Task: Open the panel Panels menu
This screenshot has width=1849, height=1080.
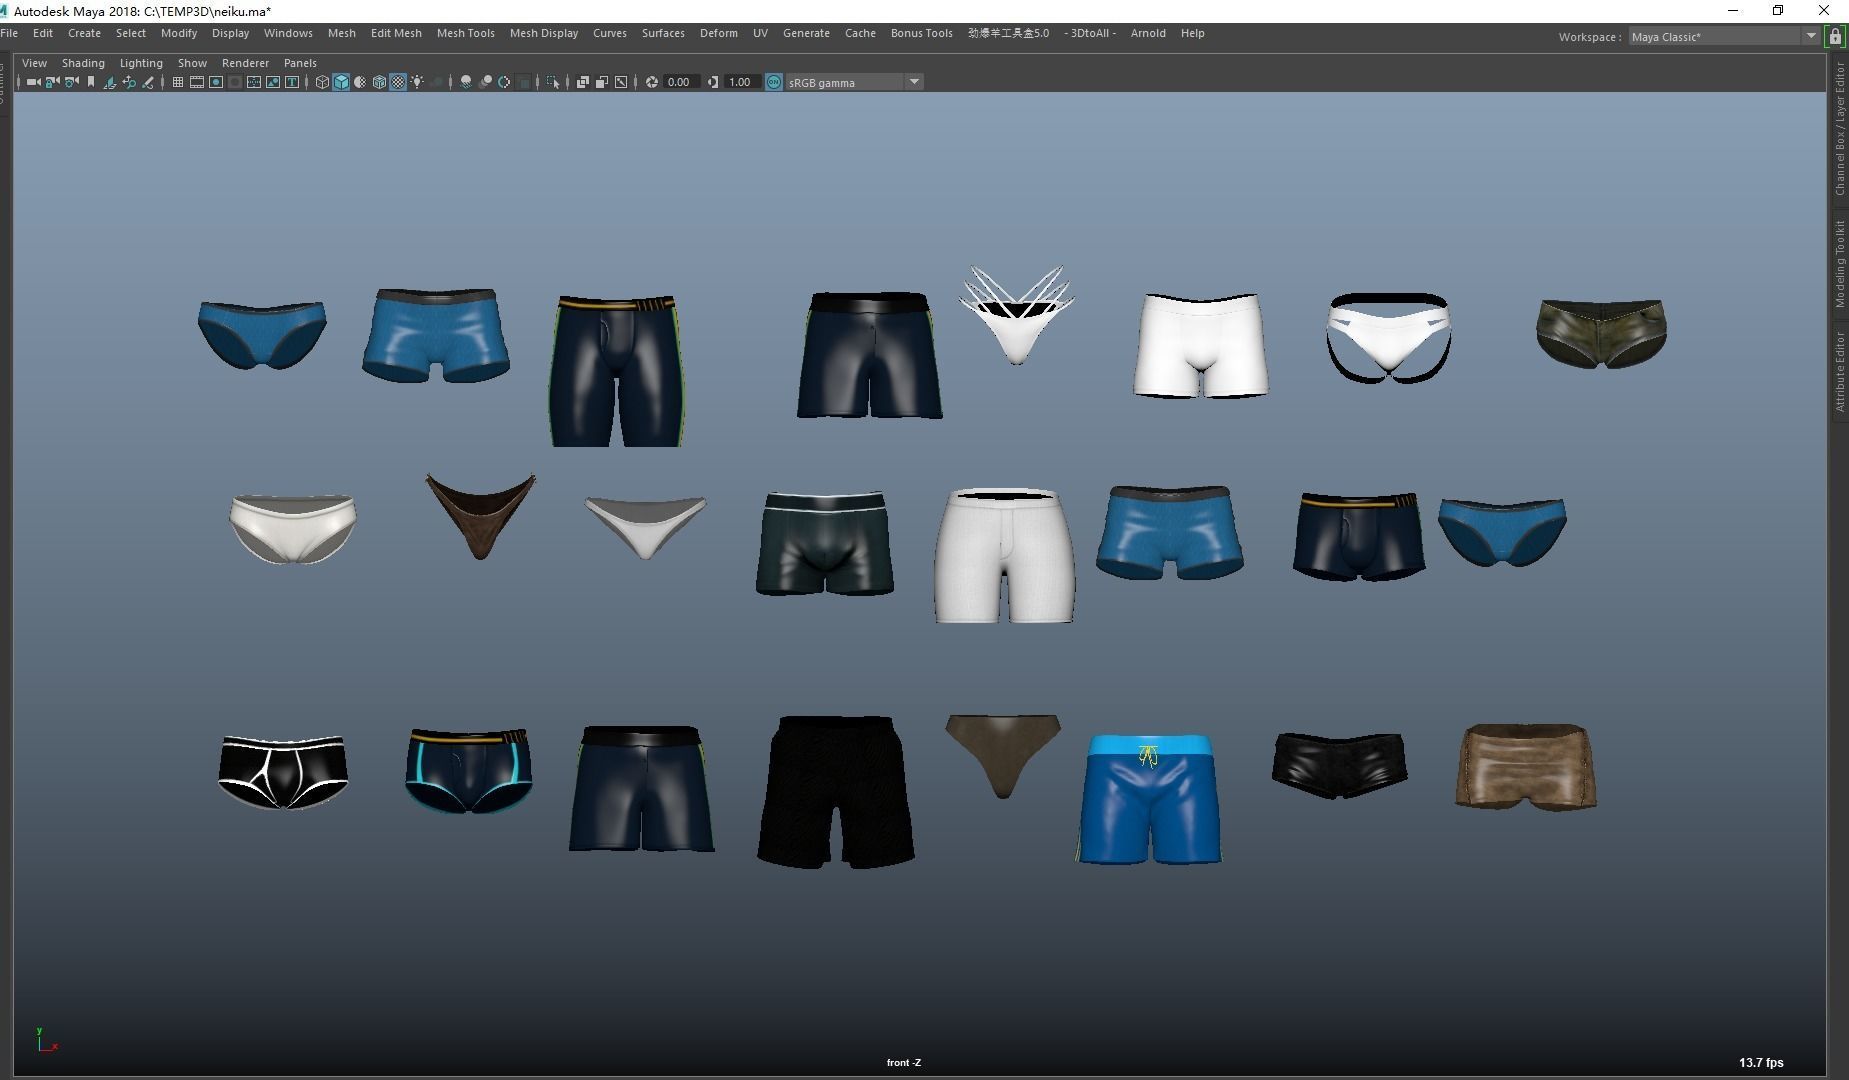Action: (300, 63)
